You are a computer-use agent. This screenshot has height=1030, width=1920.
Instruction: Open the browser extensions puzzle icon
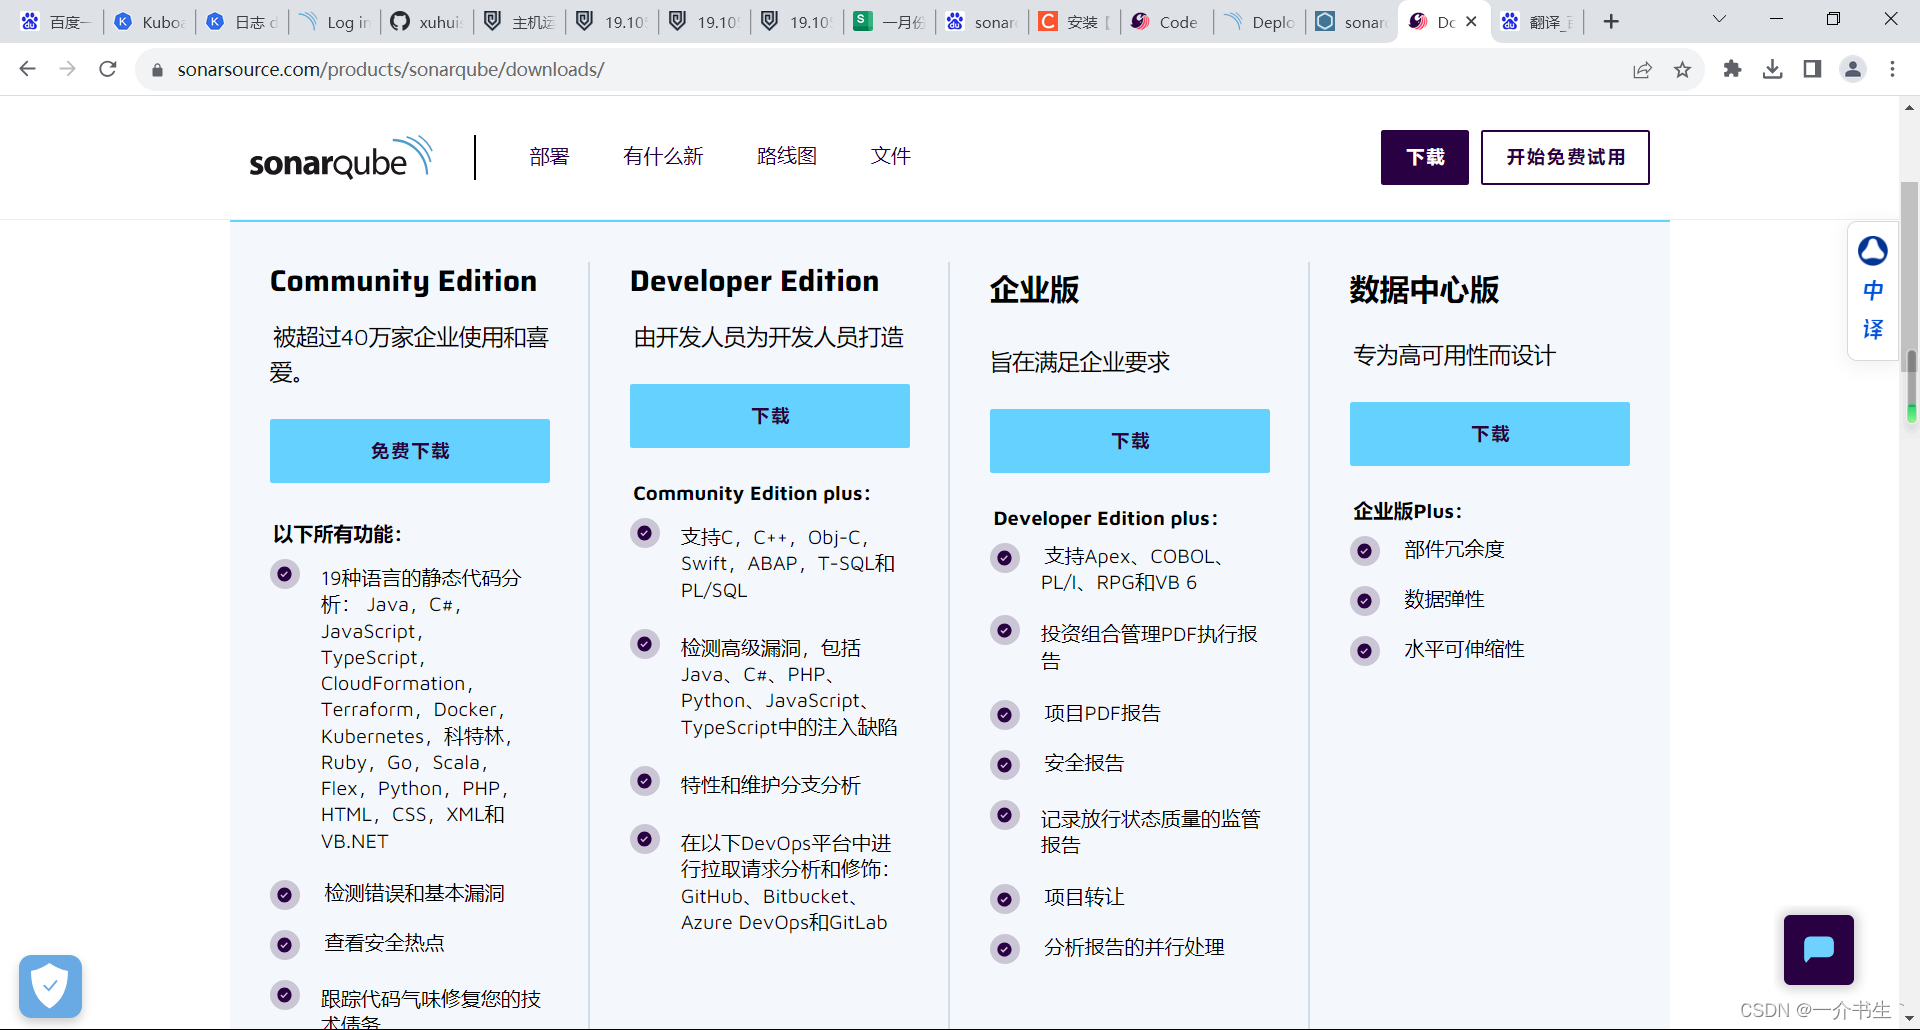[x=1733, y=69]
